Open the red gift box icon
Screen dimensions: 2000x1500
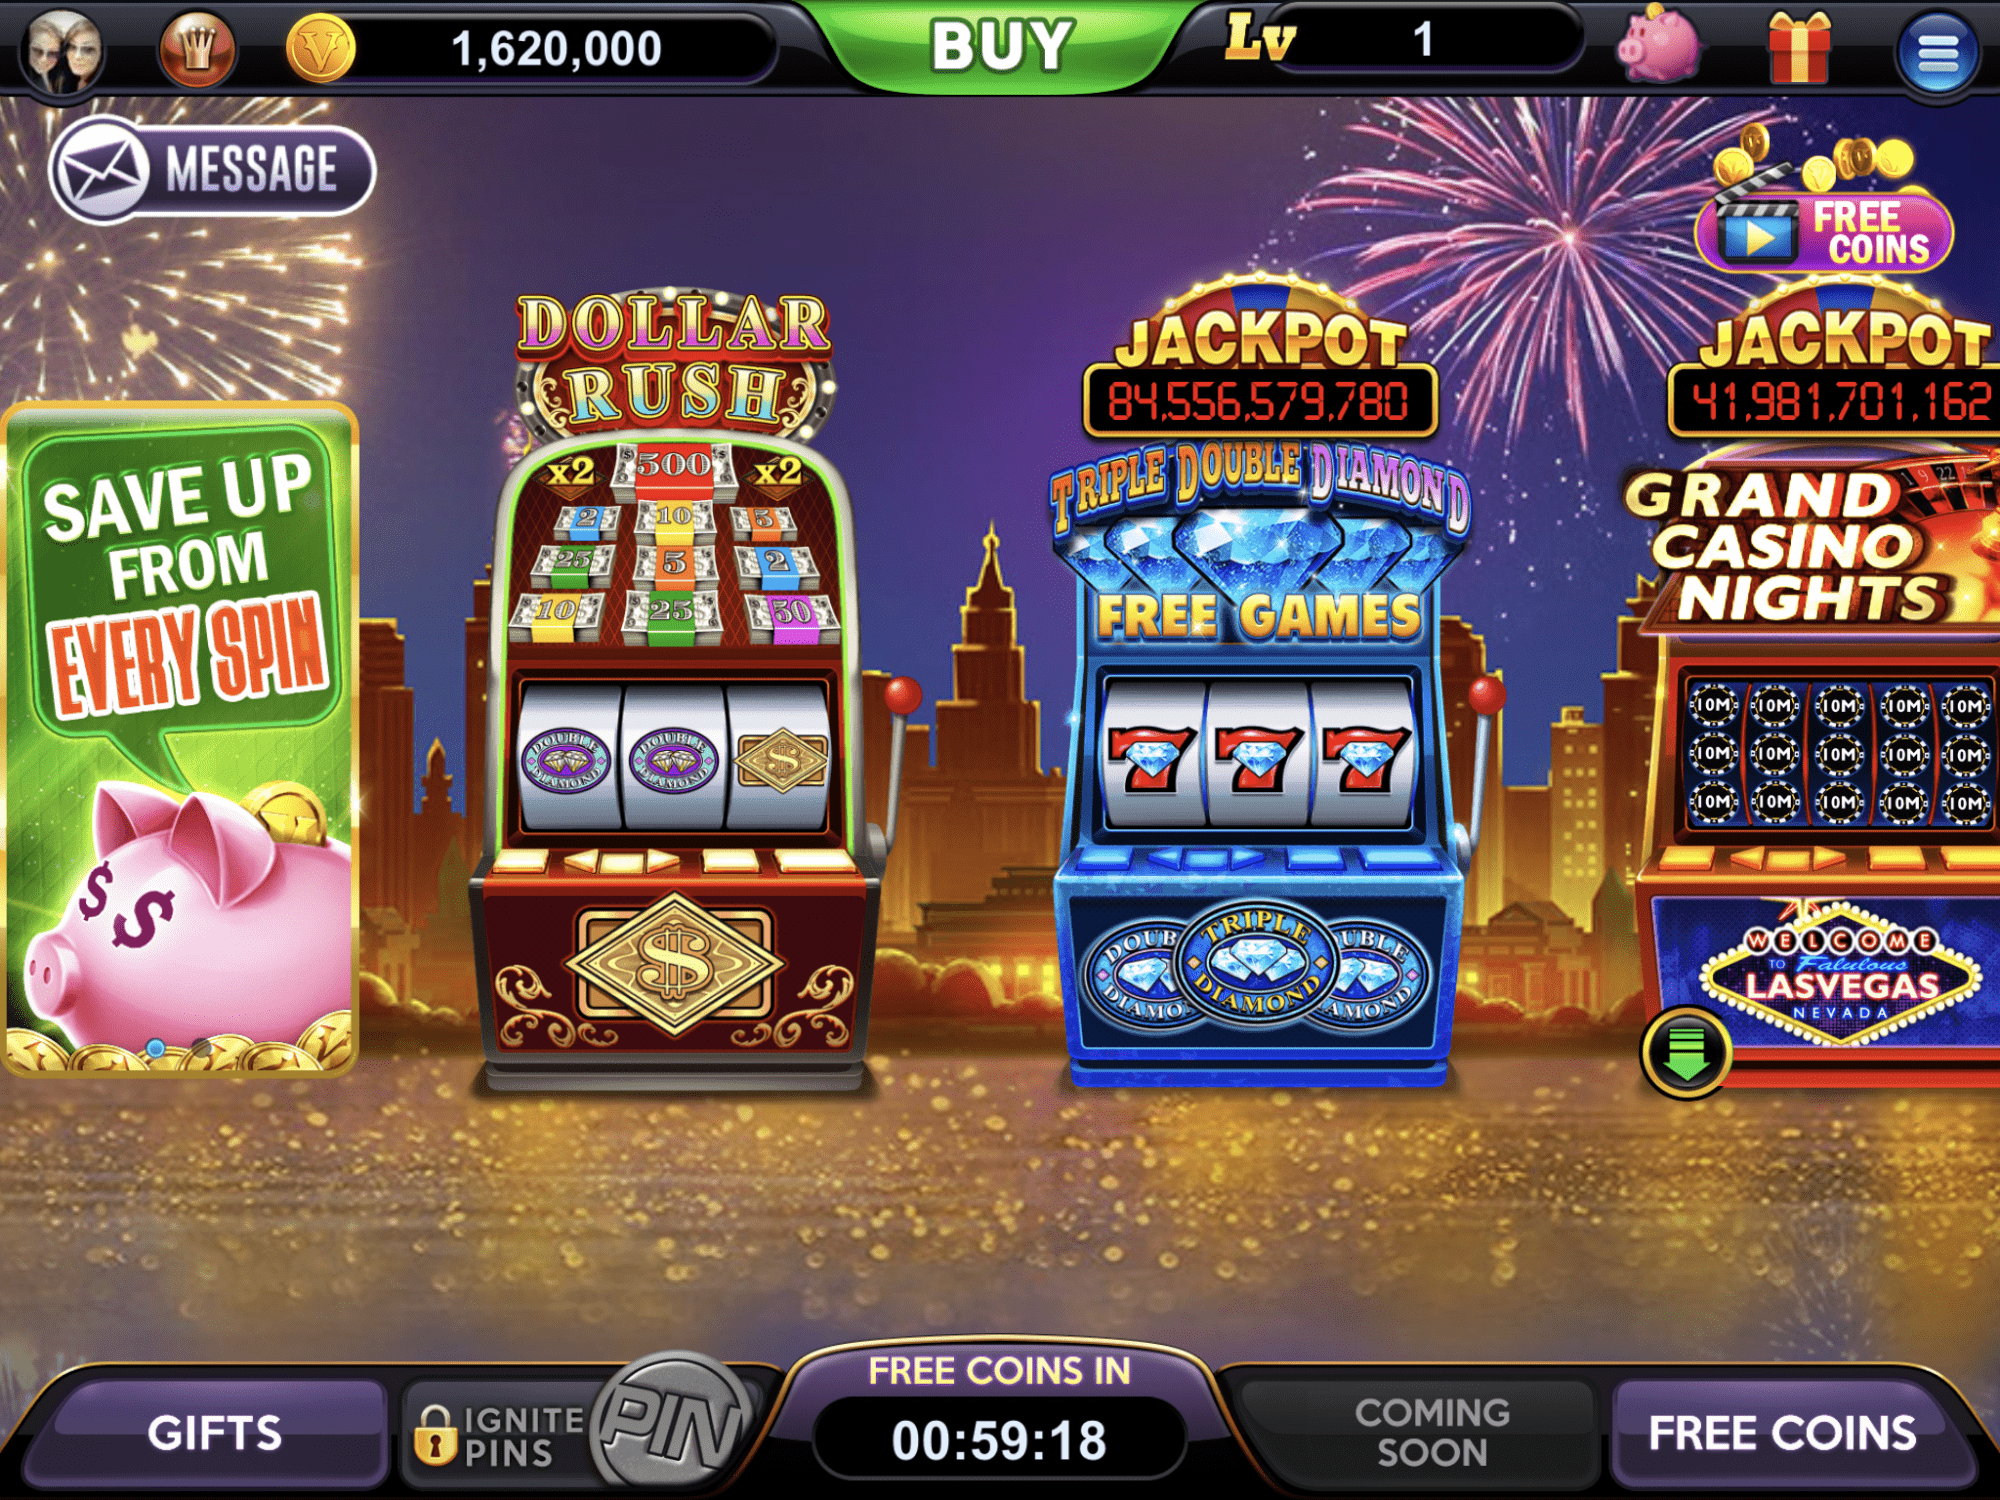tap(1799, 47)
